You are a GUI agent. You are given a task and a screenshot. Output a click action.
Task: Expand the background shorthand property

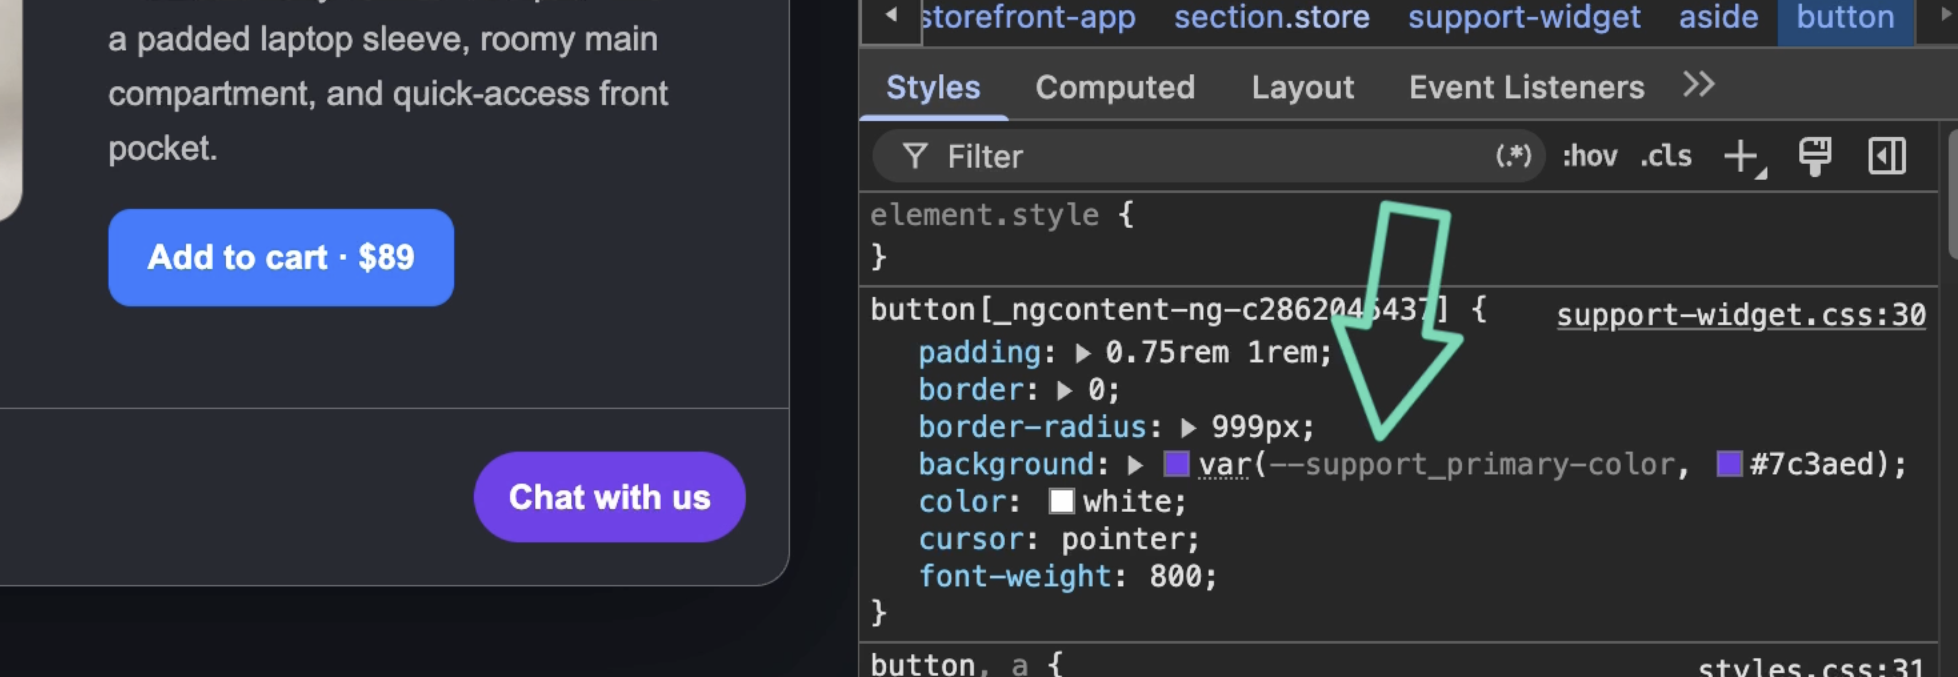click(x=1135, y=465)
